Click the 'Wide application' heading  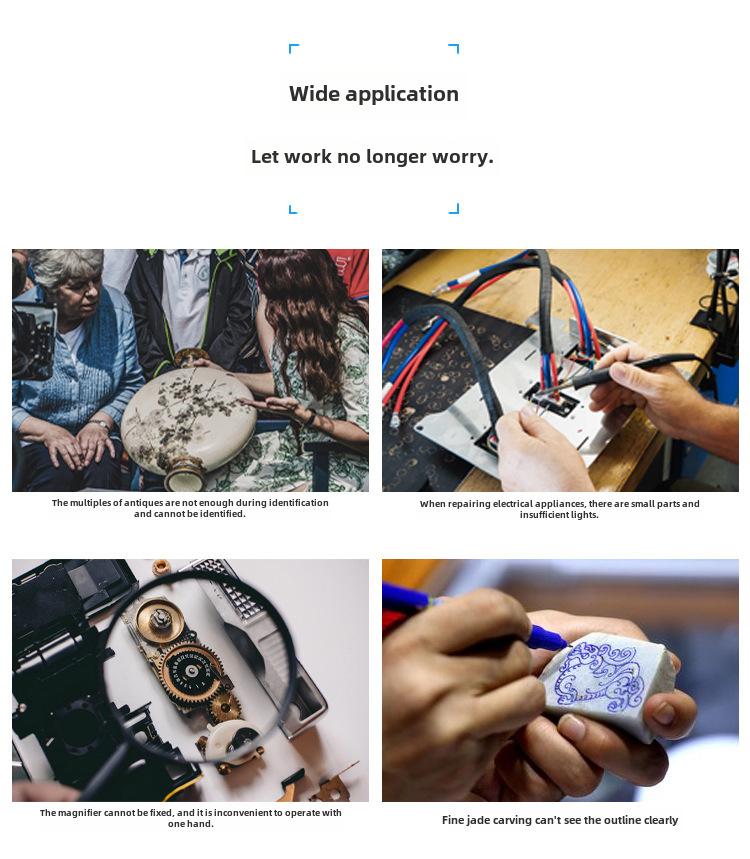(x=374, y=94)
